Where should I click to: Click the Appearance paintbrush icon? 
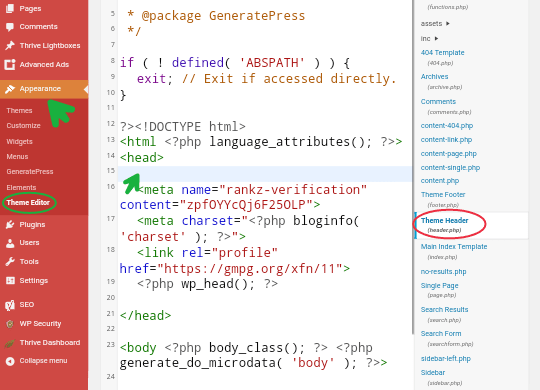click(10, 89)
